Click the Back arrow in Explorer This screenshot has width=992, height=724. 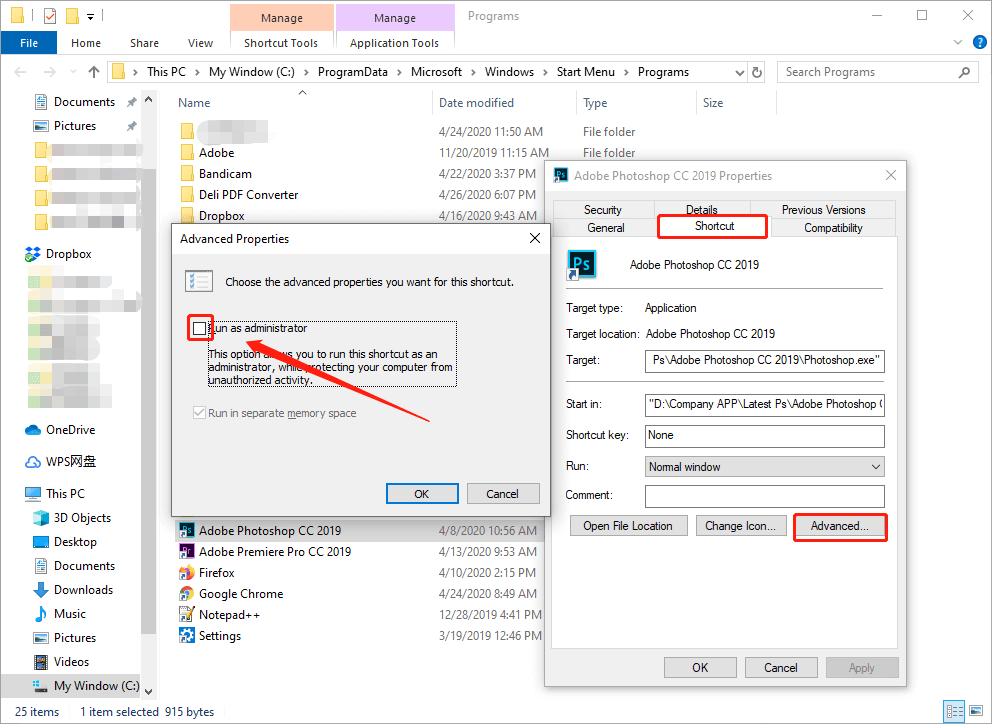pyautogui.click(x=20, y=72)
